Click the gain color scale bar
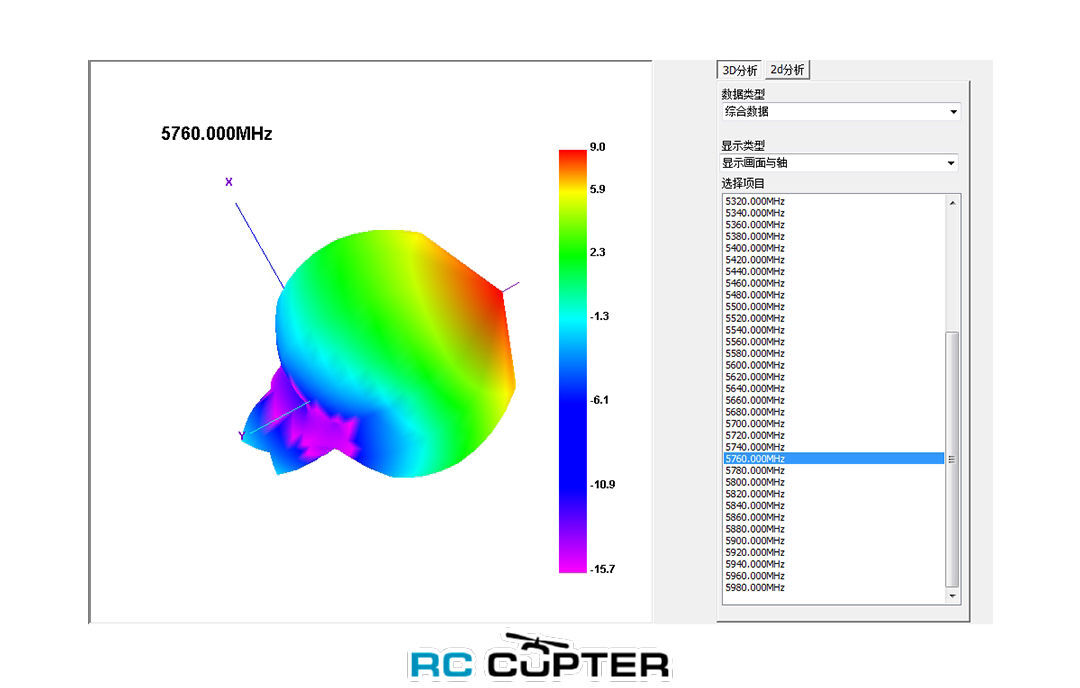The height and width of the screenshot is (688, 1080). click(572, 361)
